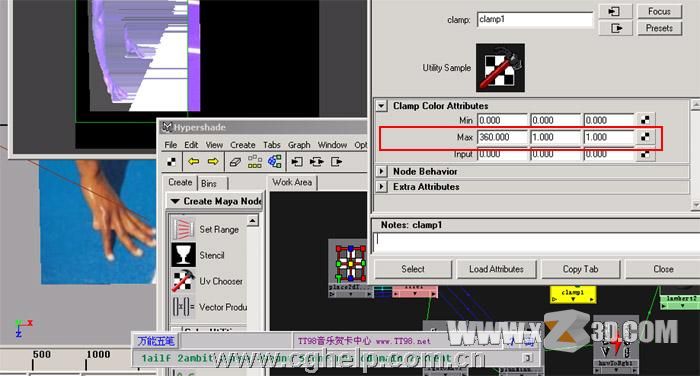This screenshot has width=700, height=376.
Task: Click the Max field showing 360.000
Action: coord(502,137)
